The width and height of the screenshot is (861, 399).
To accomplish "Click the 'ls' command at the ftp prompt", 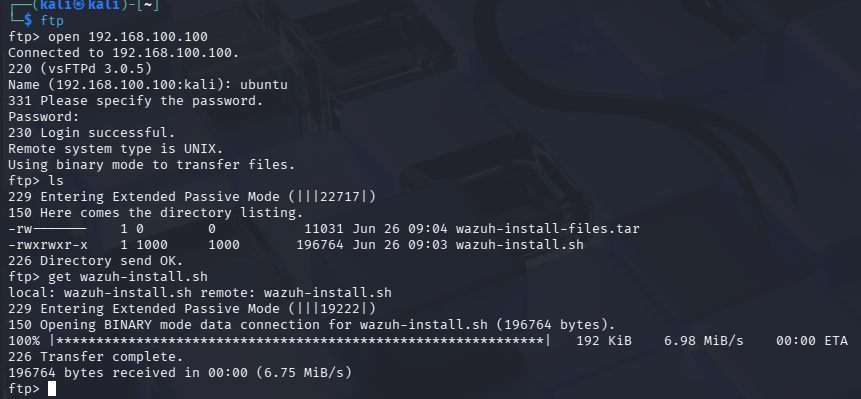I will (x=56, y=181).
